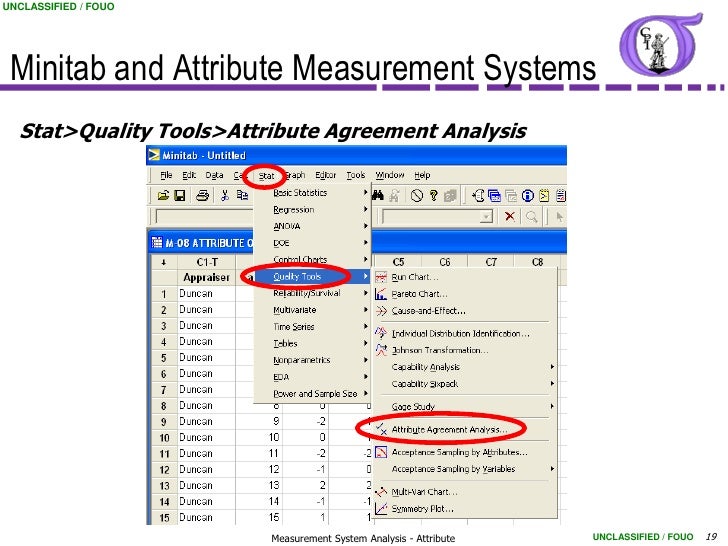The height and width of the screenshot is (546, 728).
Task: Click the Save Project floppy icon
Action: (180, 195)
